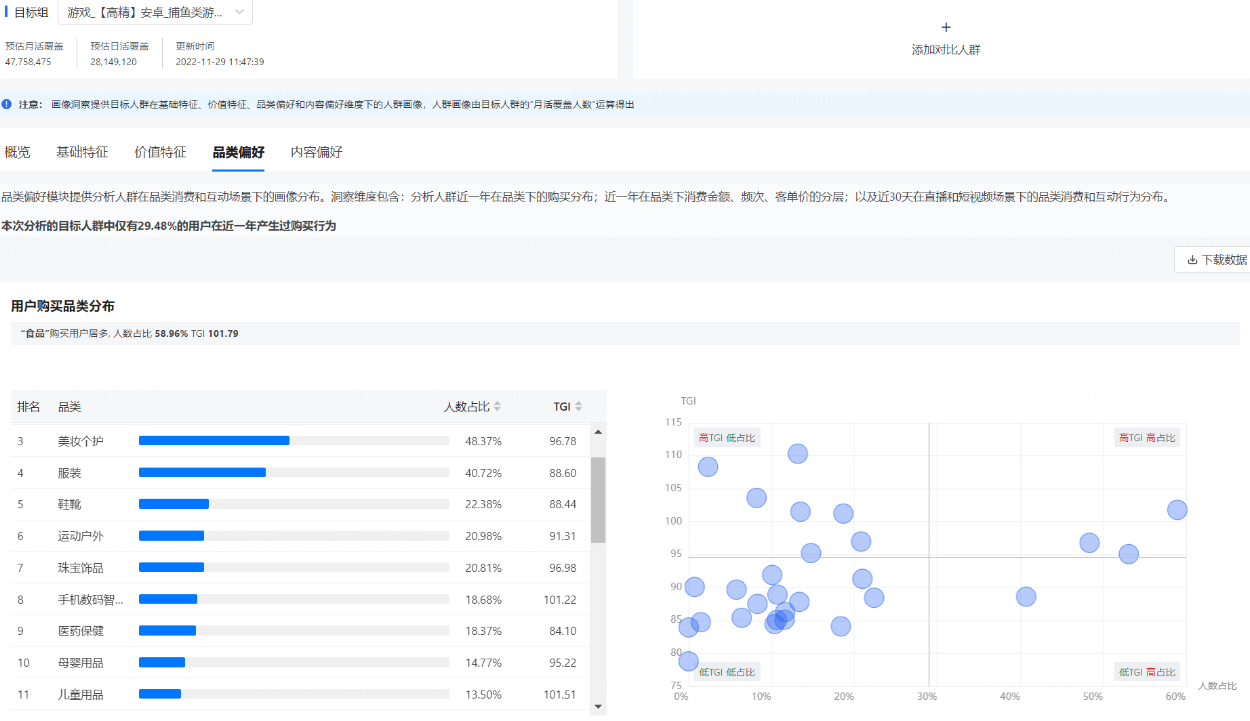Open the 基础特征 tab
Viewport: 1250px width, 721px height.
82,152
